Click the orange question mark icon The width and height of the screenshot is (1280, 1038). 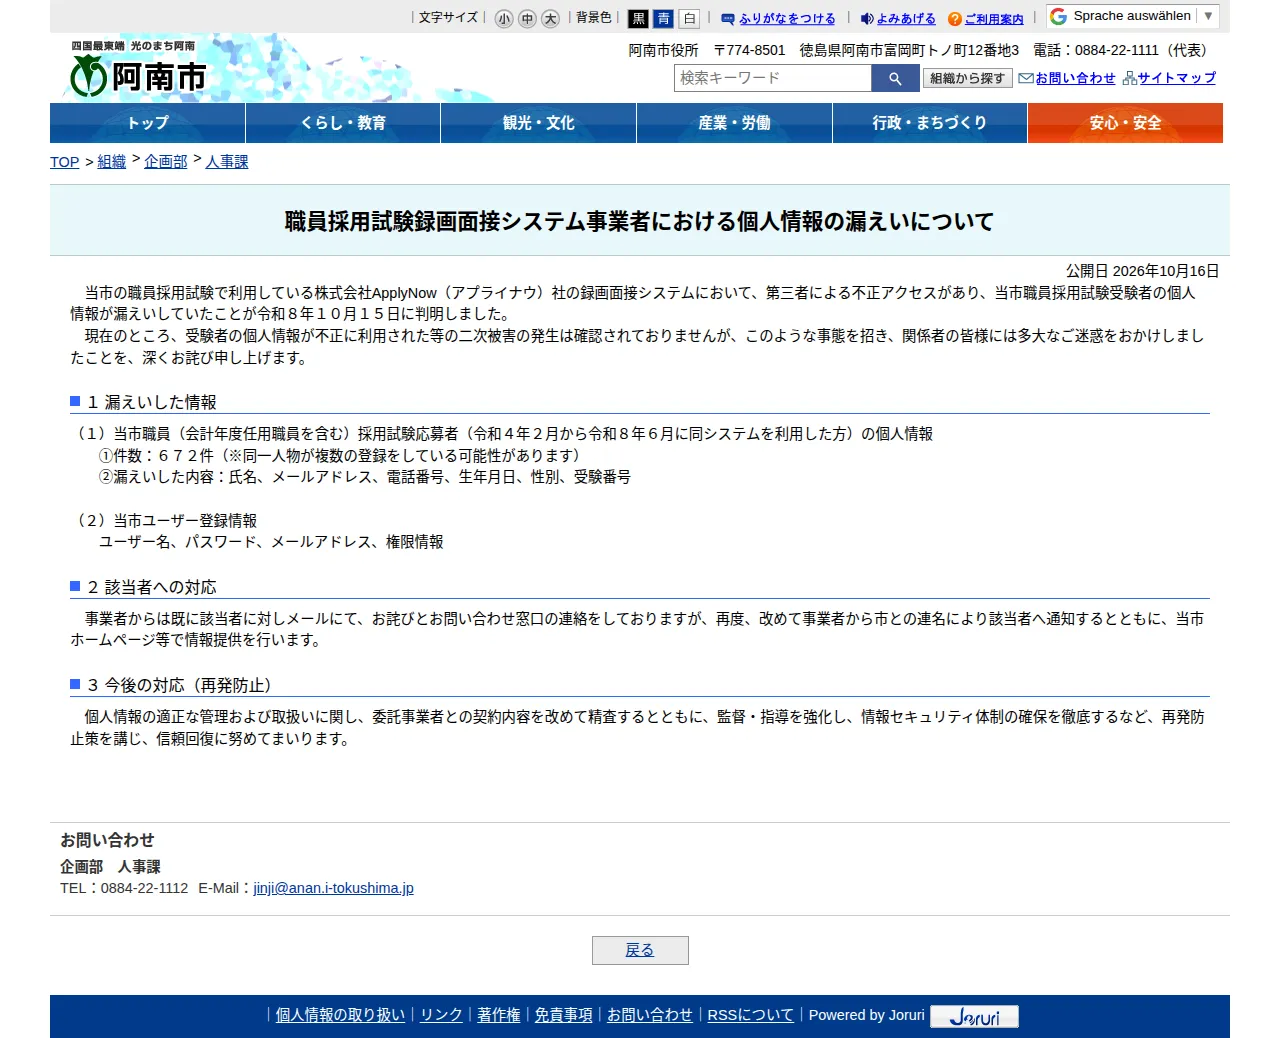coord(955,19)
